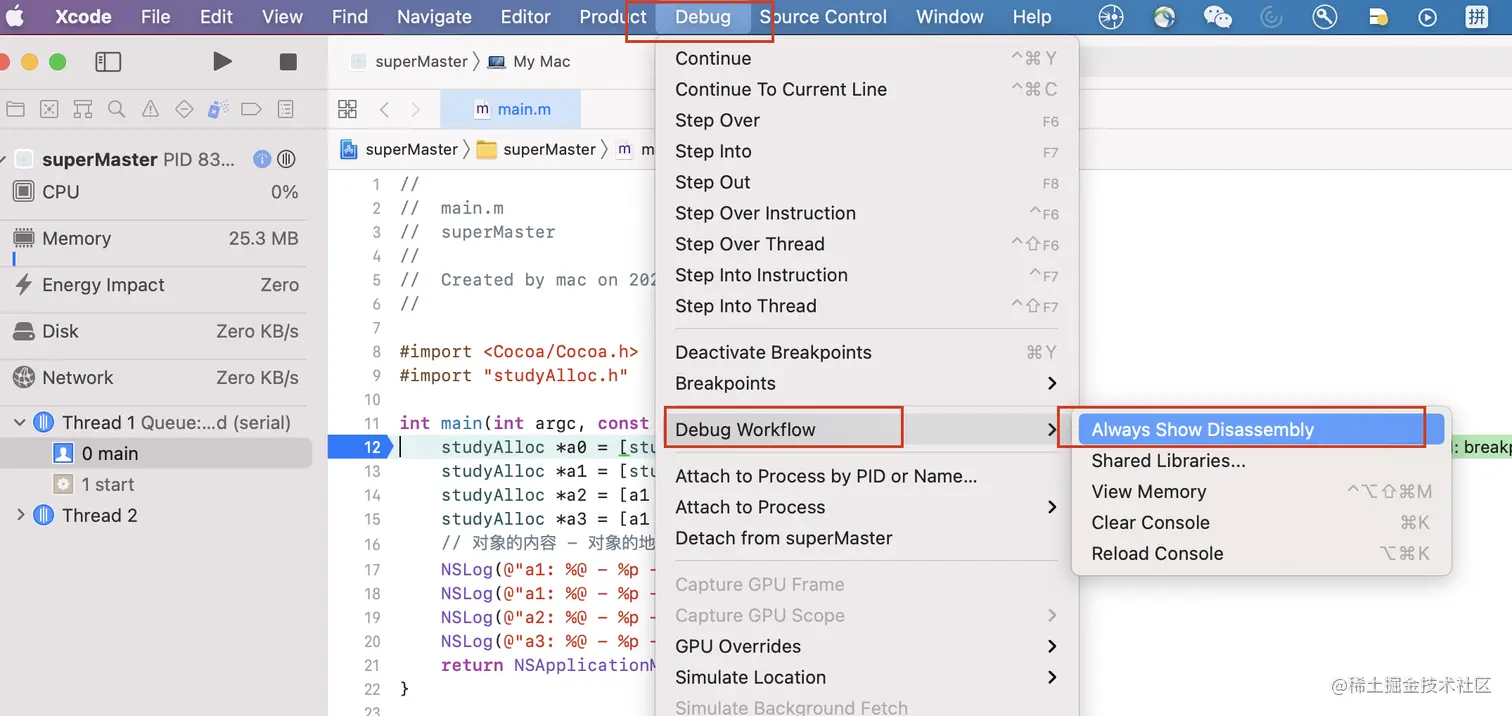Open the Source Control menu
The width and height of the screenshot is (1512, 716).
click(823, 17)
